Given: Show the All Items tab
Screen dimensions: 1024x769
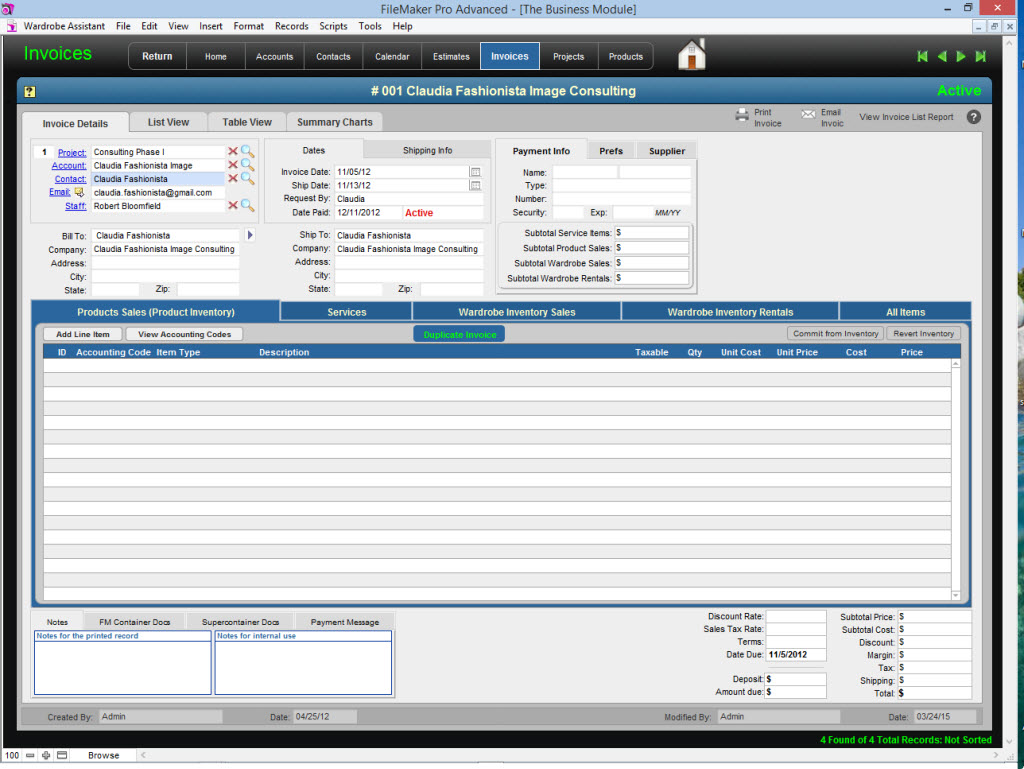Looking at the screenshot, I should [905, 312].
